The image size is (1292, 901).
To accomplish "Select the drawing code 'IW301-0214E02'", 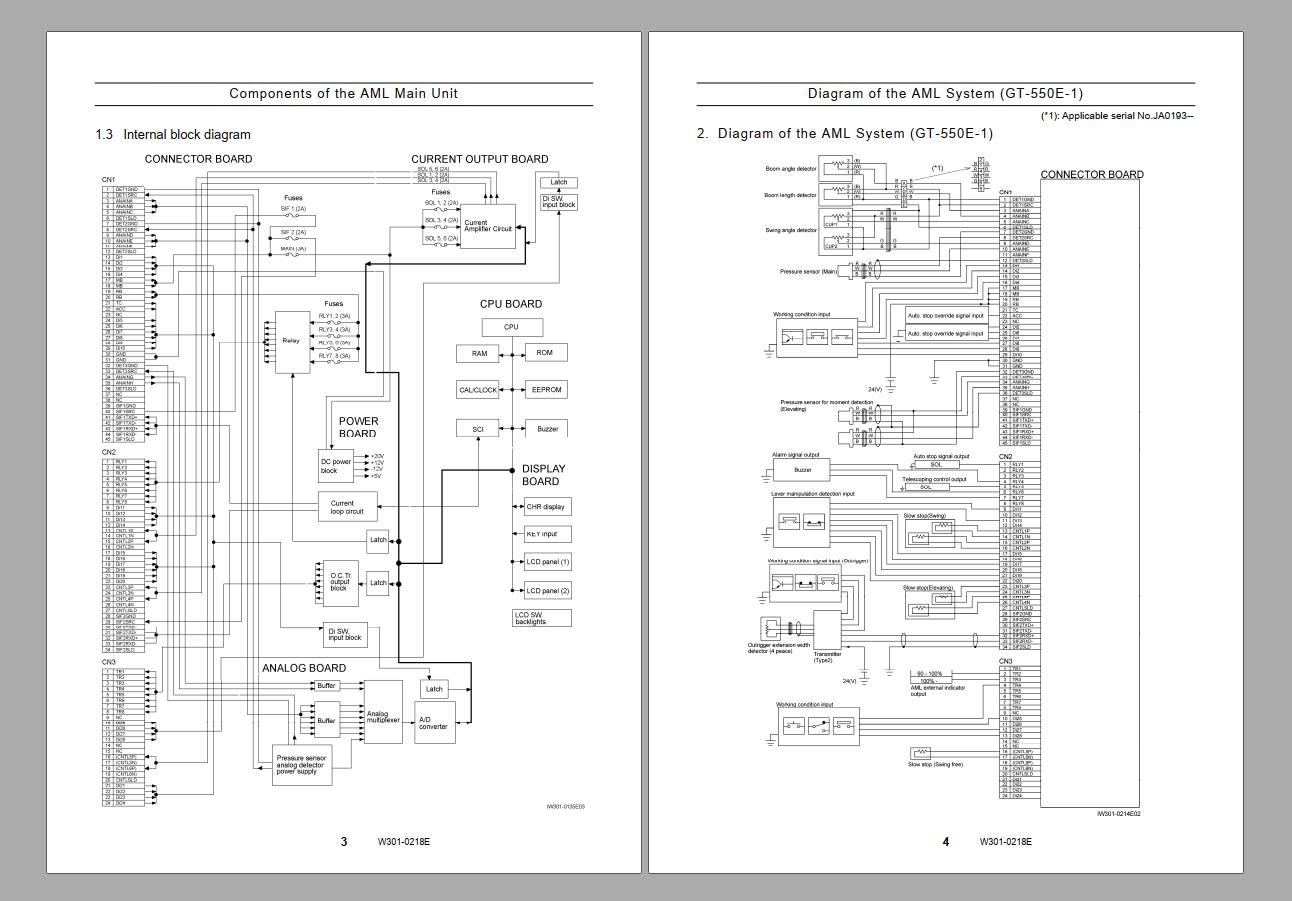I will coord(1118,814).
